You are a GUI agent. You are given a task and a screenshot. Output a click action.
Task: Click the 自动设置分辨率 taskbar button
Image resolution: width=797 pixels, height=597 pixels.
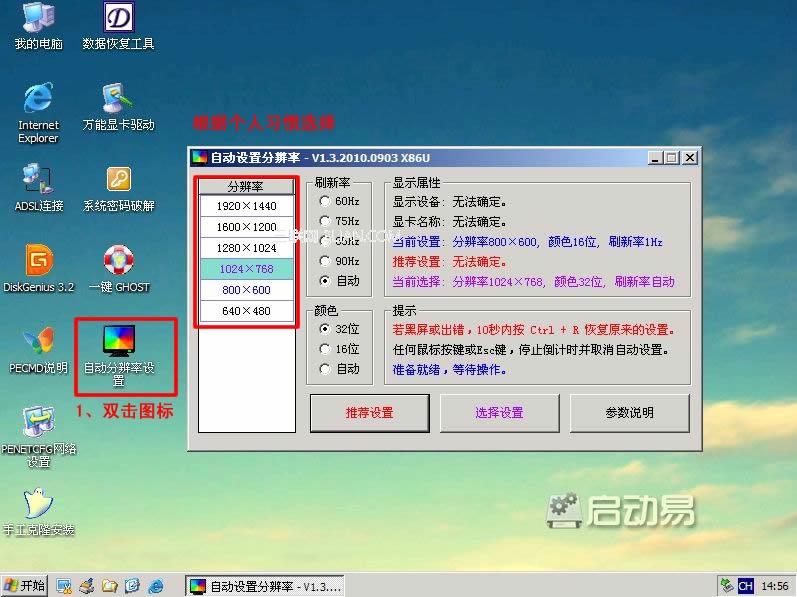pos(264,586)
